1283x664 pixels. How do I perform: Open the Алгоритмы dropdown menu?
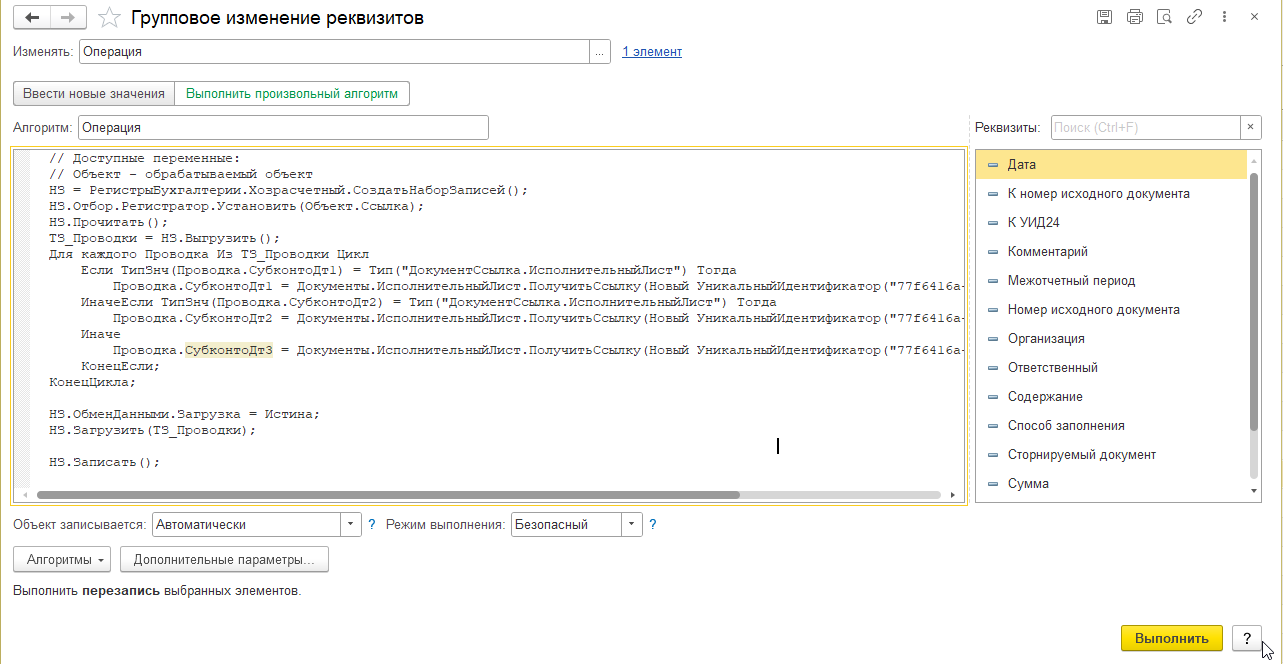click(x=62, y=559)
